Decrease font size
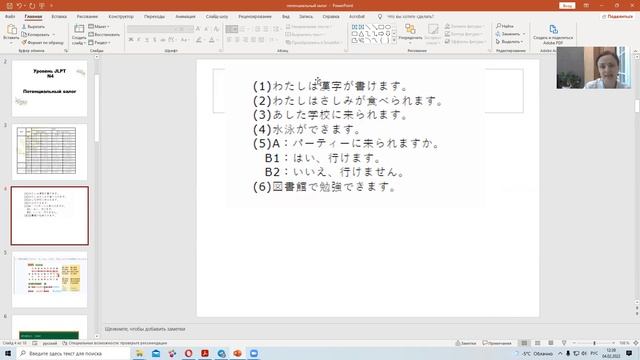Viewport: 640px width, 360px height. click(206, 29)
